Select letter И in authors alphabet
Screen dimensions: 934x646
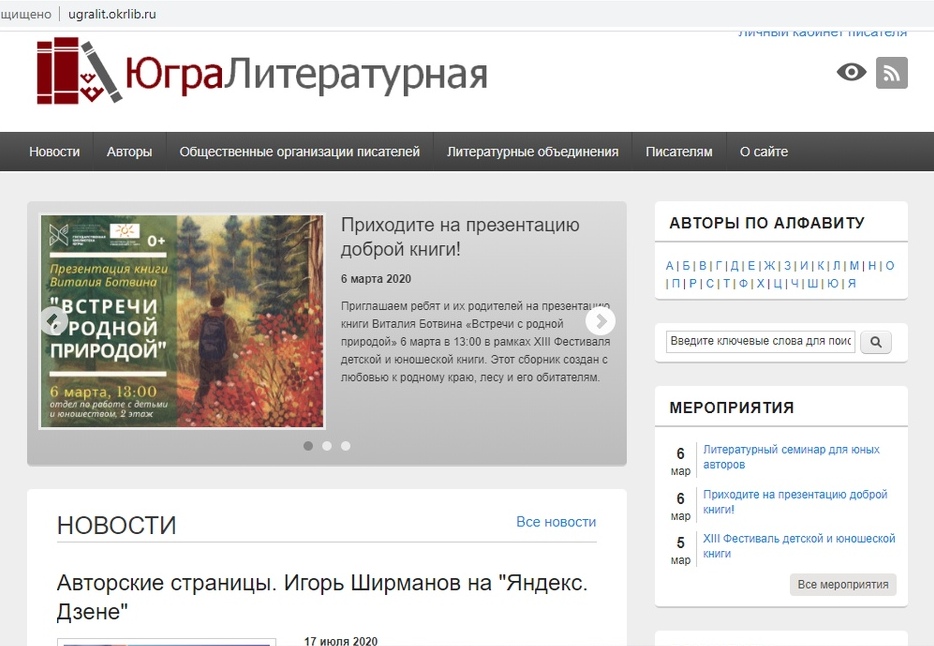point(804,266)
